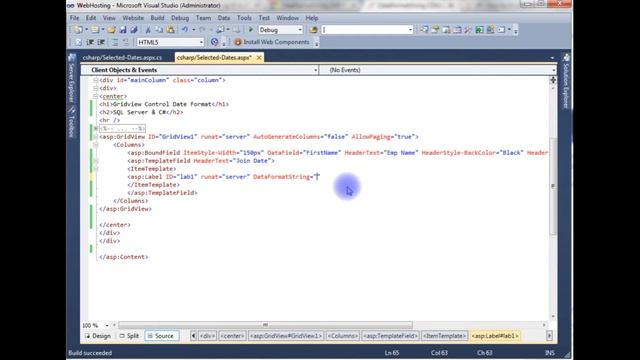Open the Properties Window toolbar icon

[435, 30]
